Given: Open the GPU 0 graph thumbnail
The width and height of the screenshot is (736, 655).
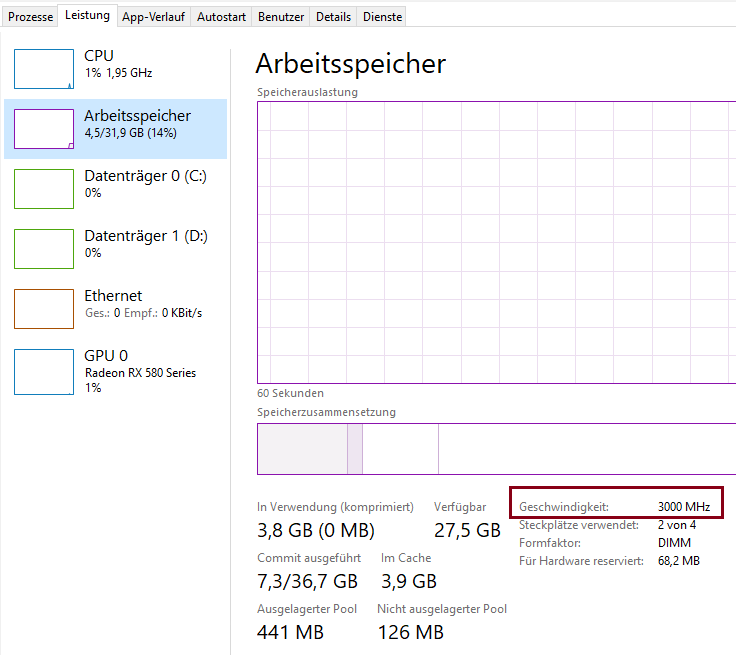Looking at the screenshot, I should tap(44, 369).
